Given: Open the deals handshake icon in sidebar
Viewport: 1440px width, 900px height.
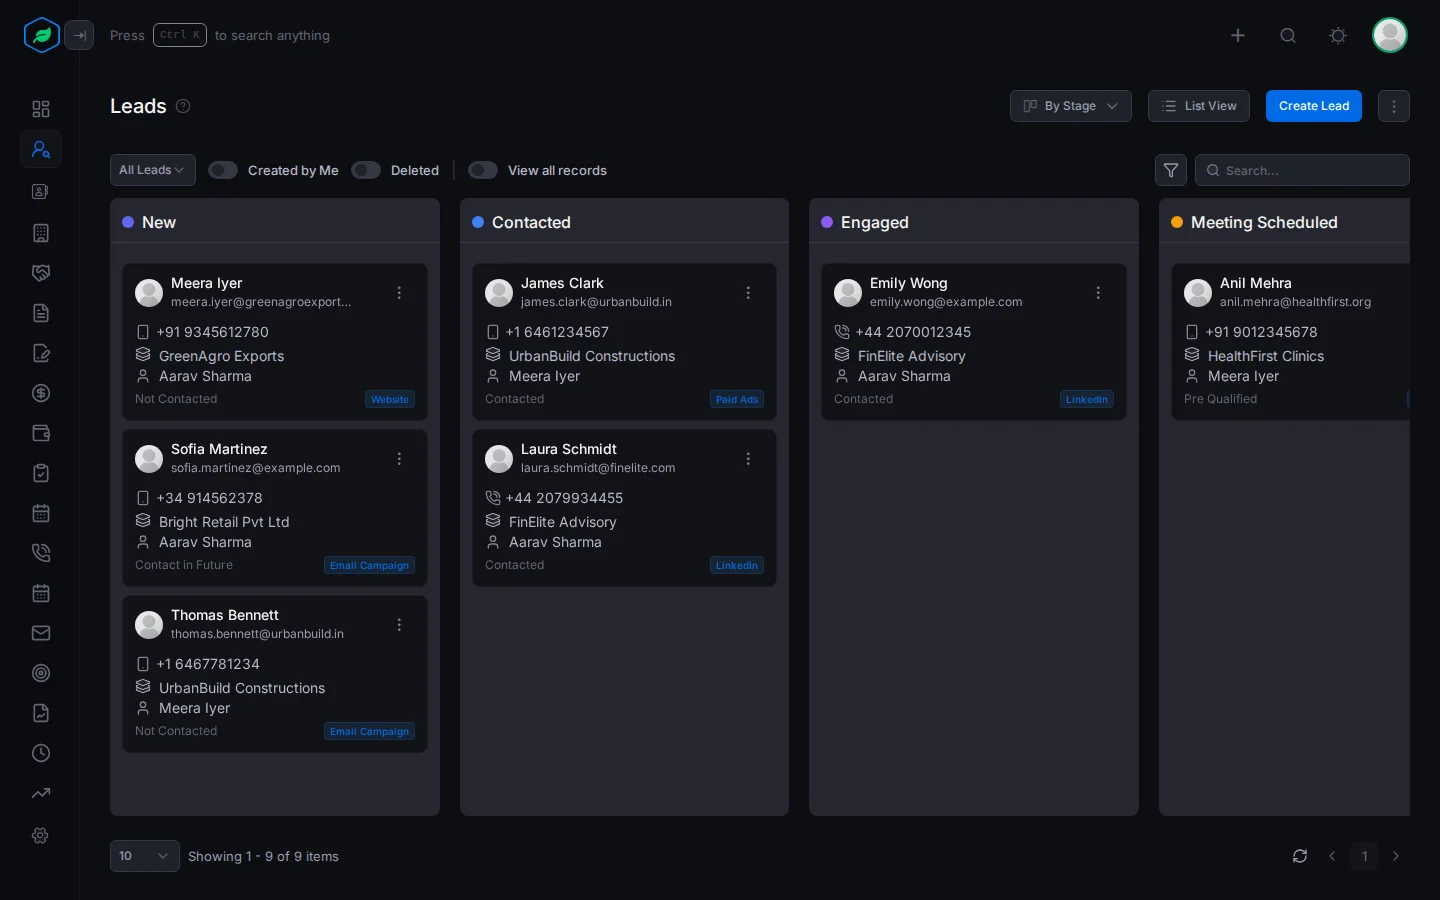Looking at the screenshot, I should [41, 273].
